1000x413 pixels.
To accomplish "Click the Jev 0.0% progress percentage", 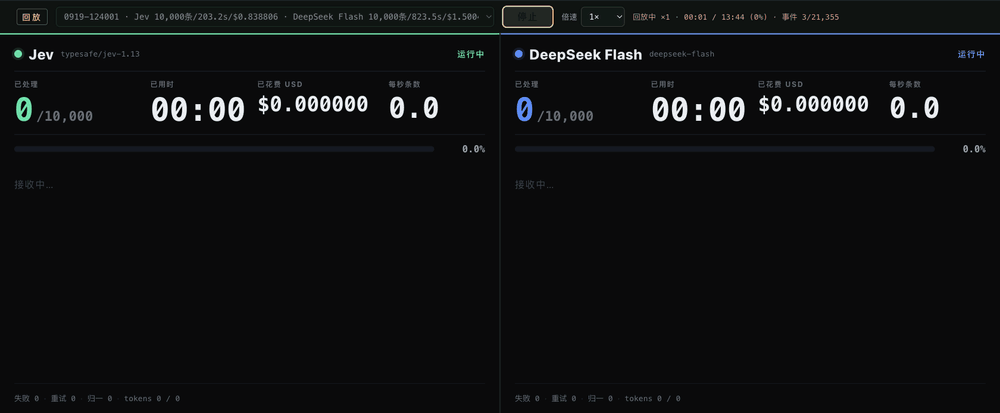I will (x=473, y=149).
